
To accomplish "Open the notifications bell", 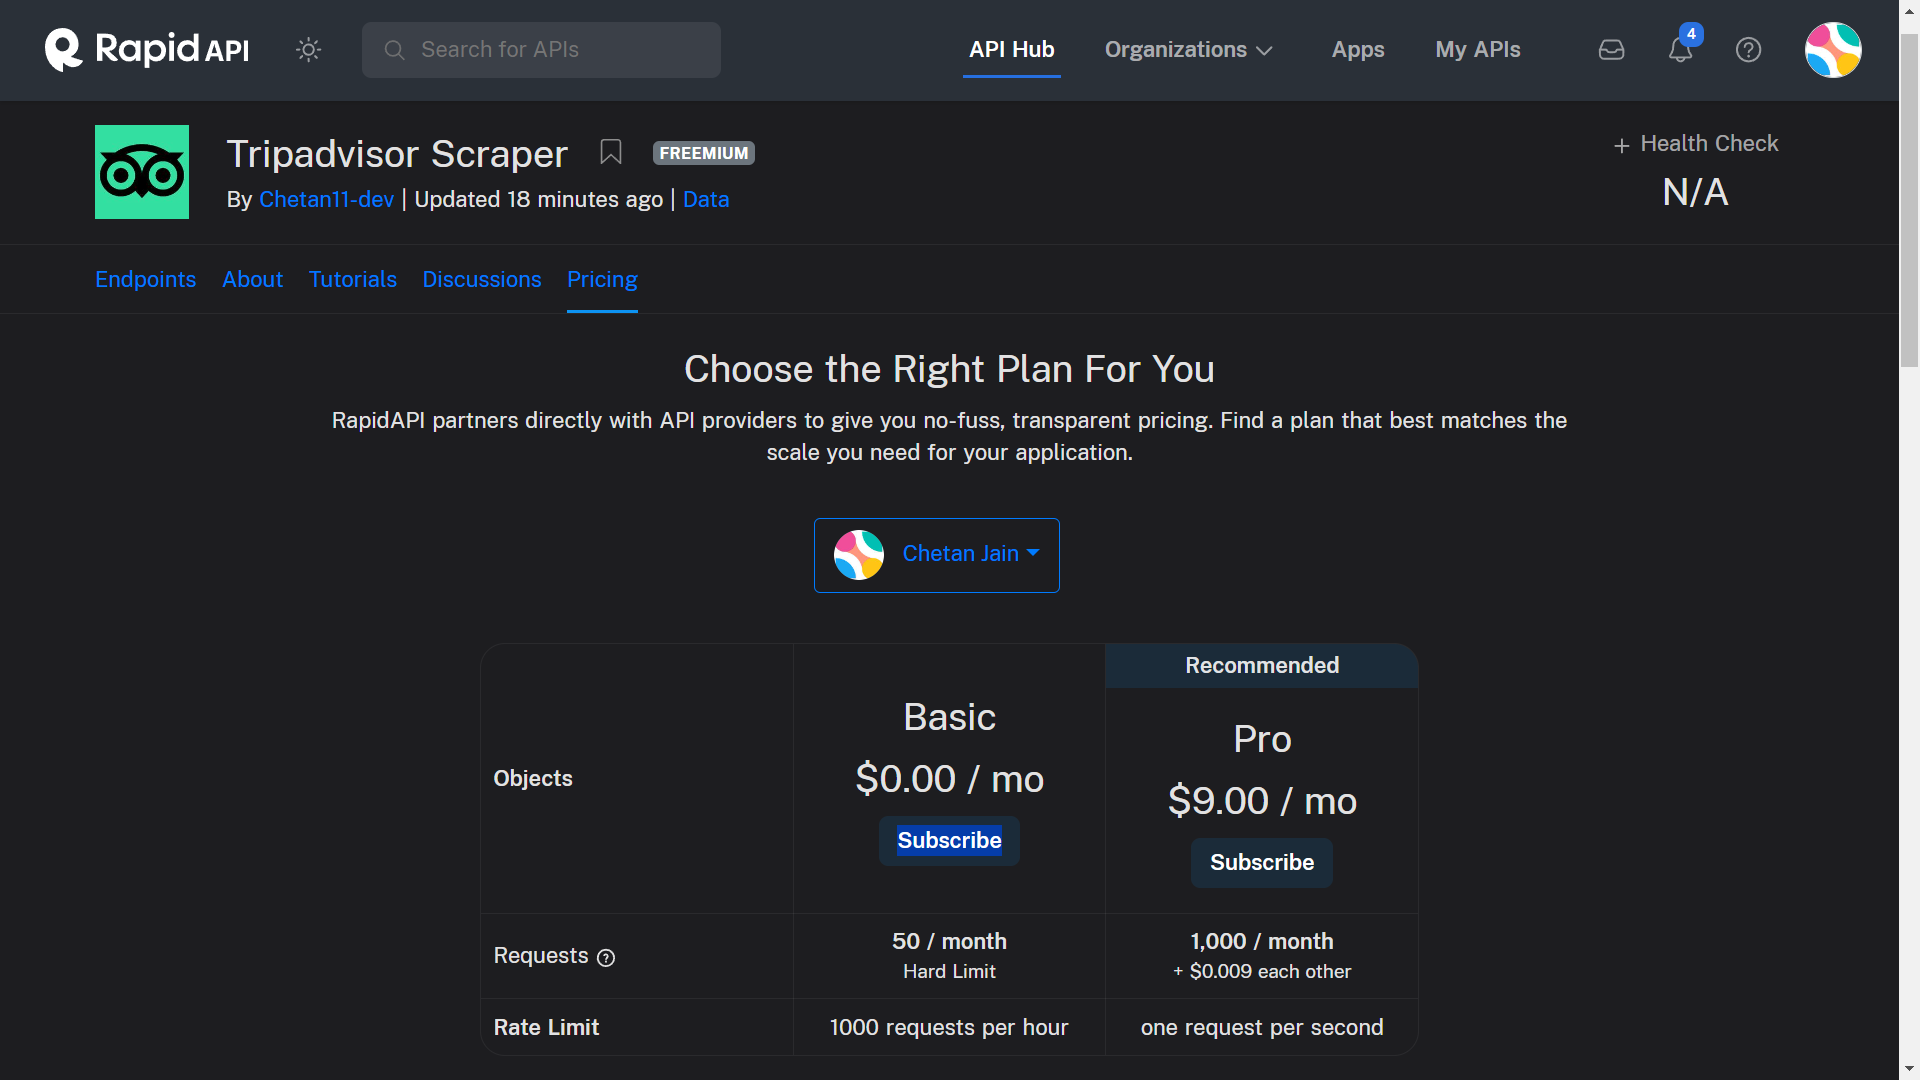I will point(1680,50).
